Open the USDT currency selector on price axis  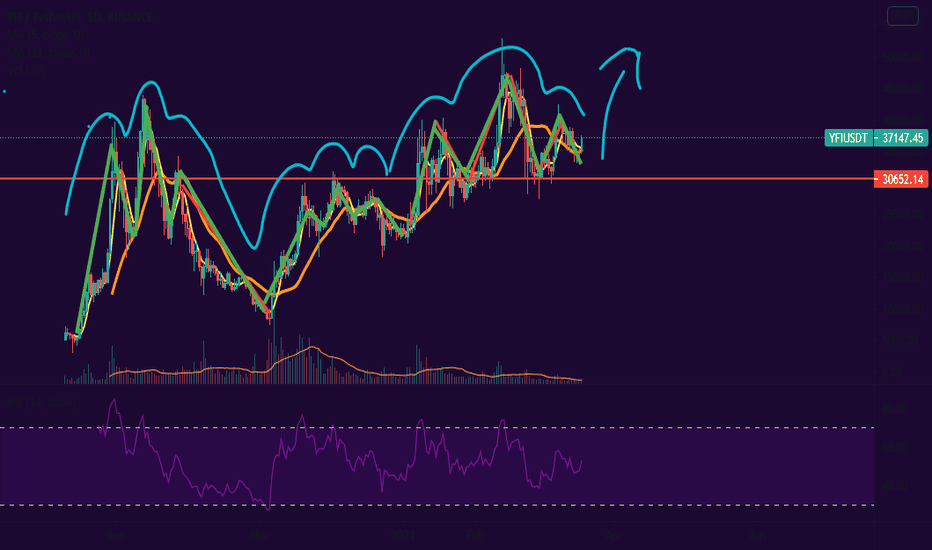[x=902, y=16]
